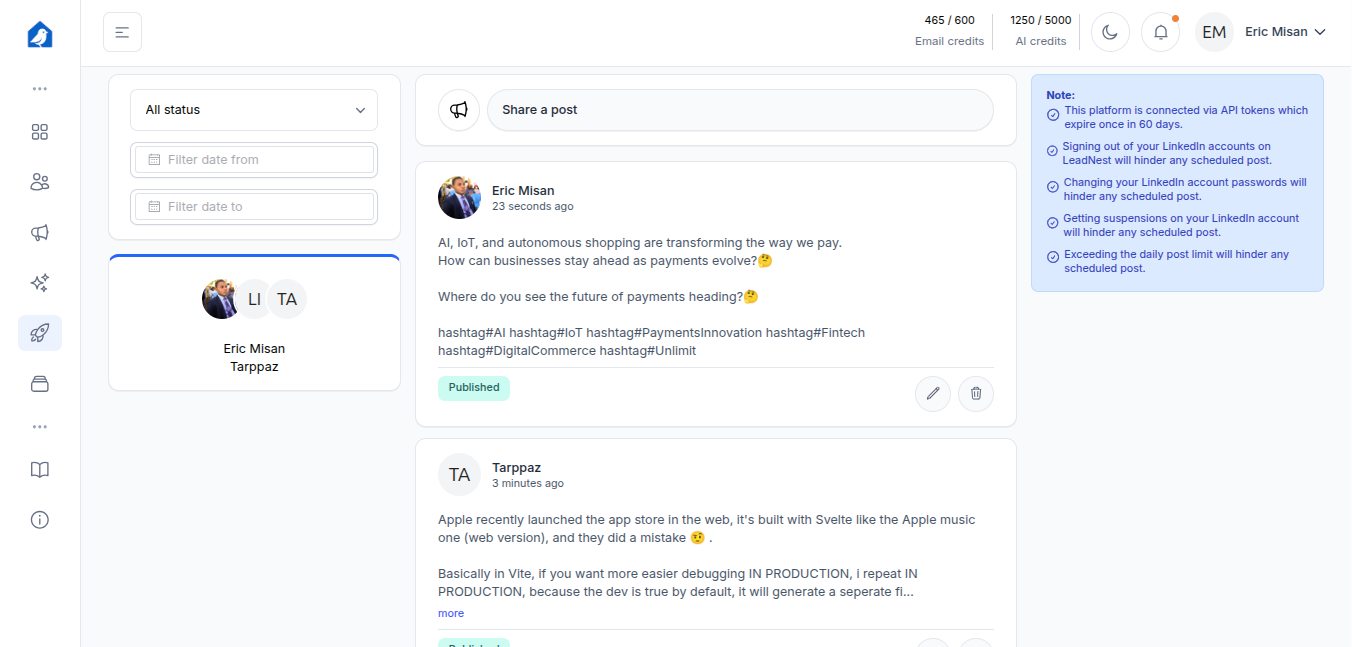
Task: Click the Filter date to field
Action: pyautogui.click(x=254, y=207)
